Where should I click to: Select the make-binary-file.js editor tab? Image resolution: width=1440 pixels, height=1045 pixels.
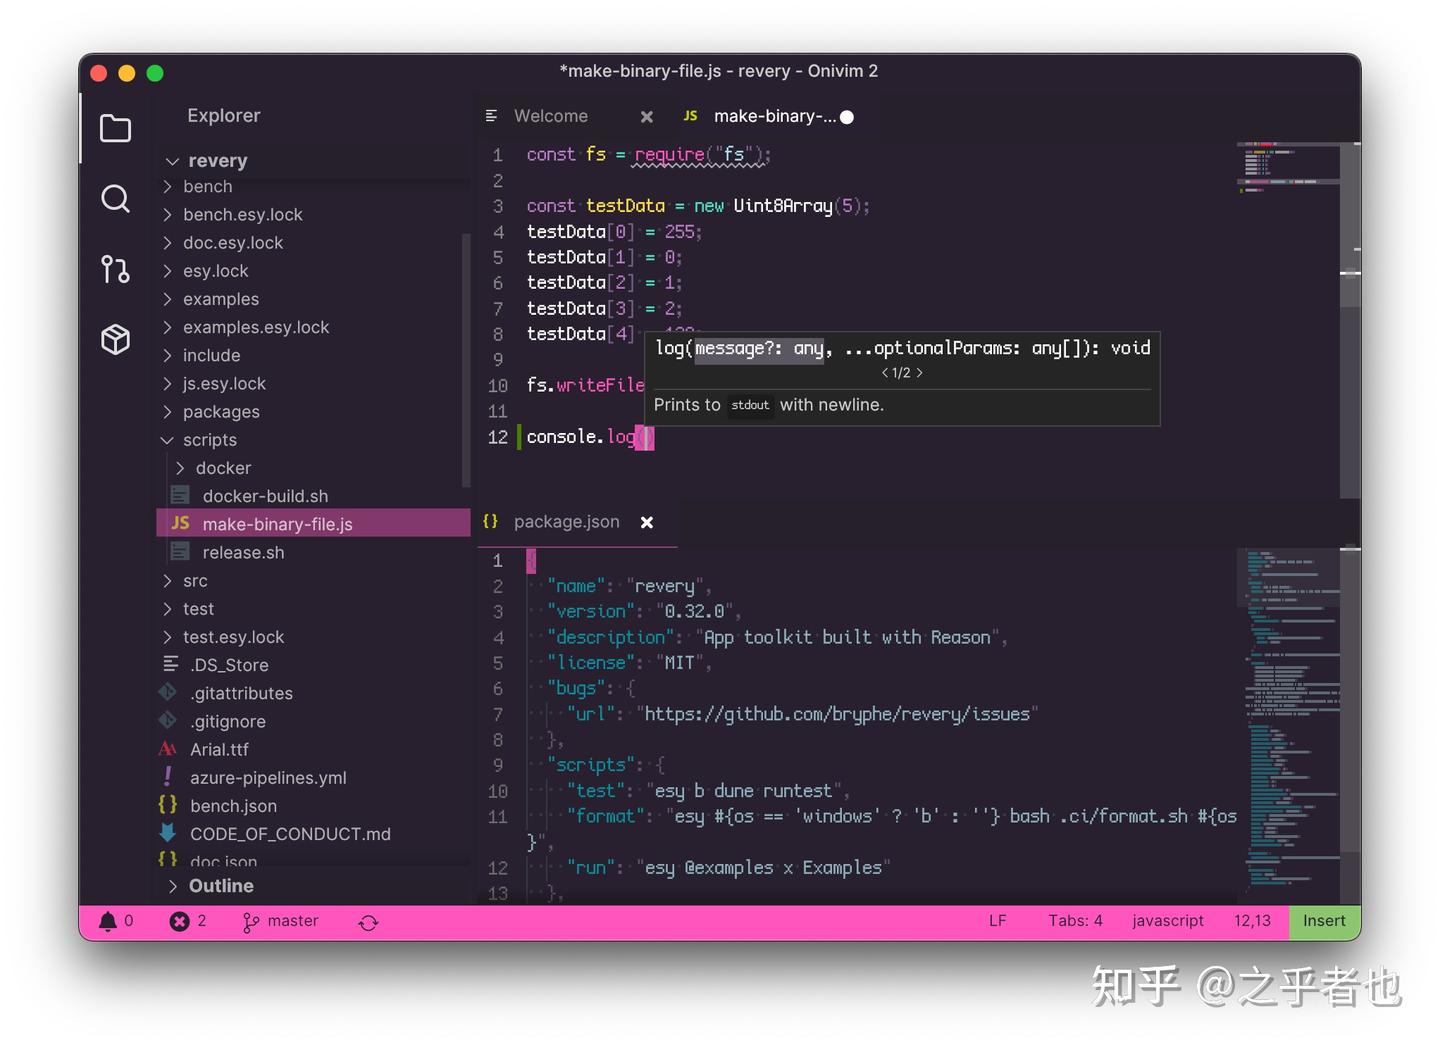coord(775,116)
